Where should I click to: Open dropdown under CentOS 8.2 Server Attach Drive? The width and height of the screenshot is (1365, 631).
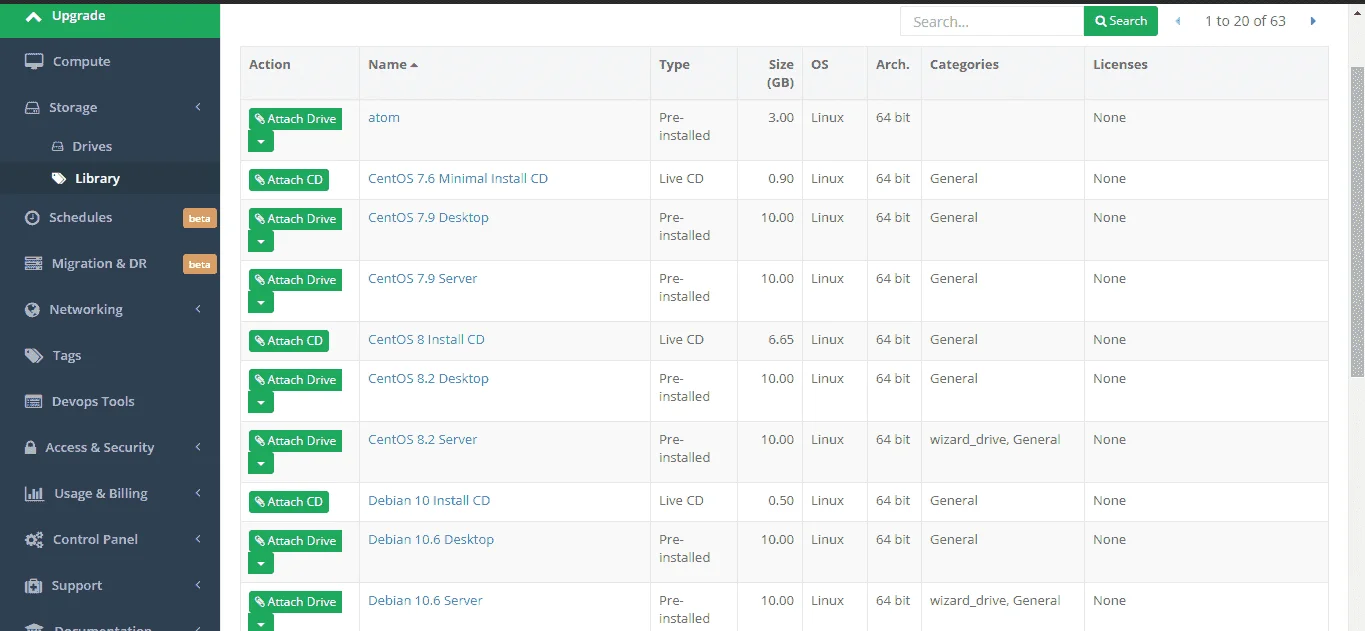[x=261, y=464]
